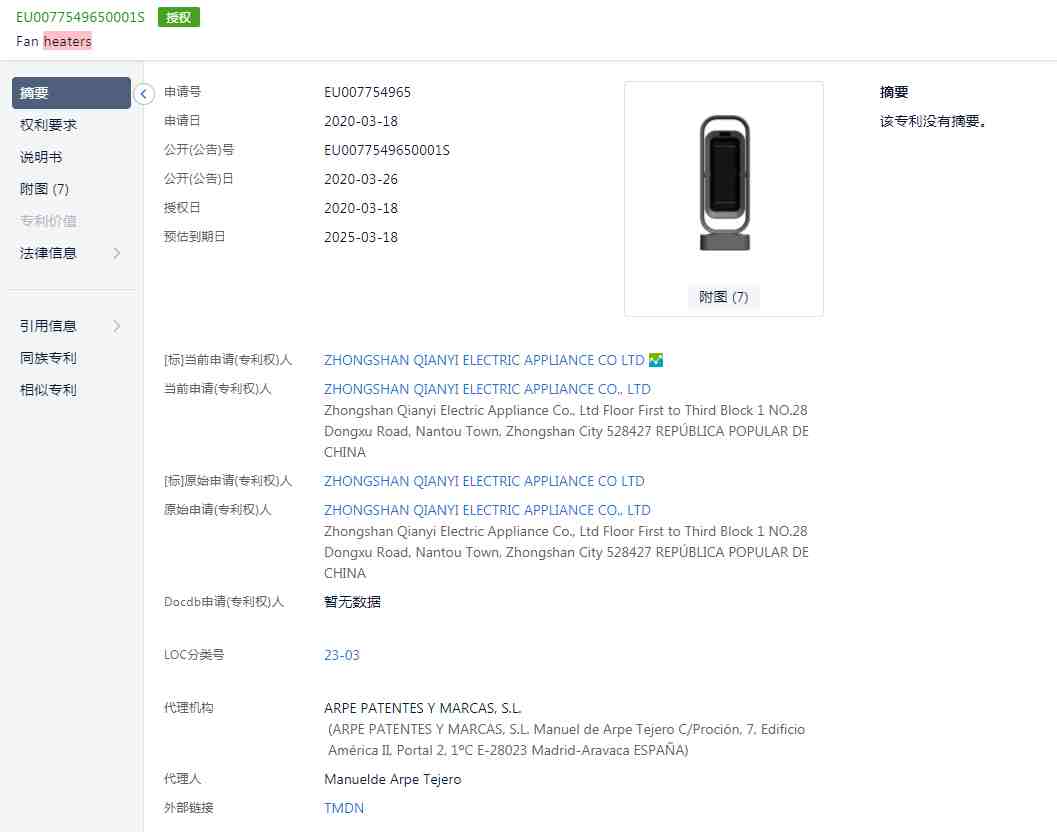Select publication date 2020-03-26
Viewport: 1057px width, 832px height.
click(361, 179)
